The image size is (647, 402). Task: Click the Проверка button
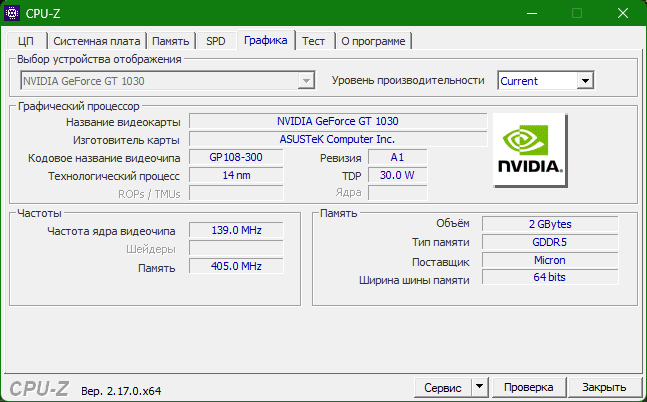528,387
